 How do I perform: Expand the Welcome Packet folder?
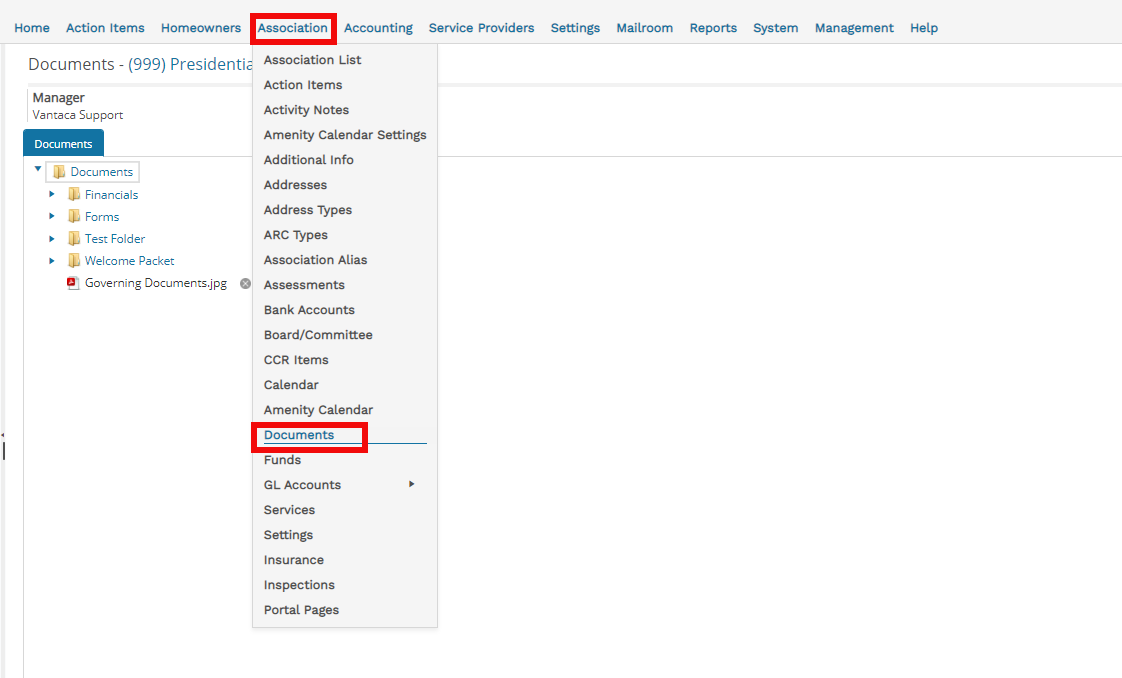point(52,261)
